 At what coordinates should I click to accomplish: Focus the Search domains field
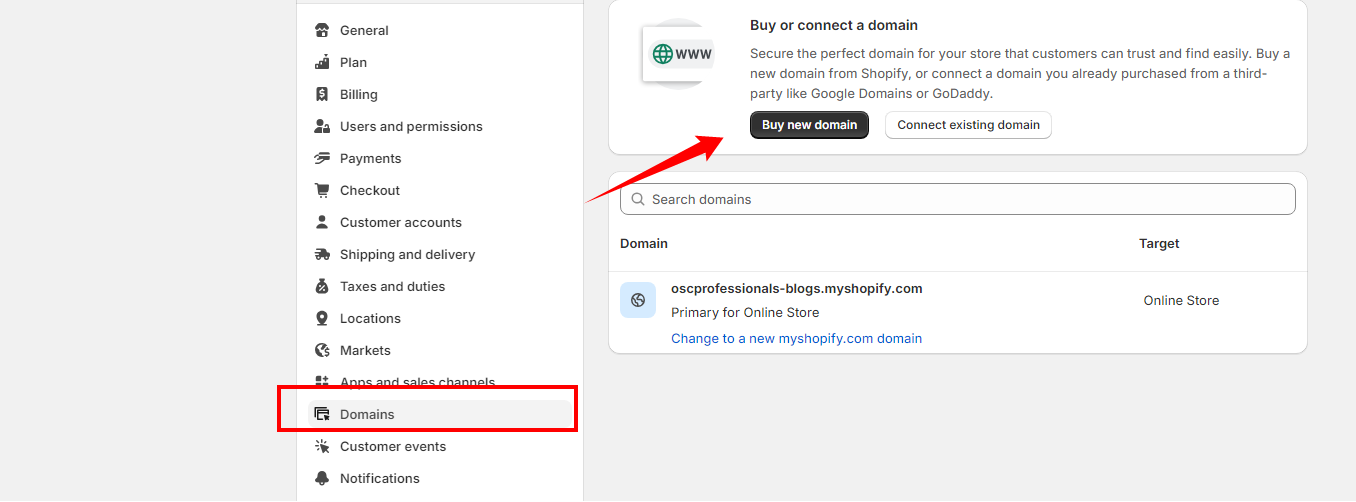(x=957, y=199)
